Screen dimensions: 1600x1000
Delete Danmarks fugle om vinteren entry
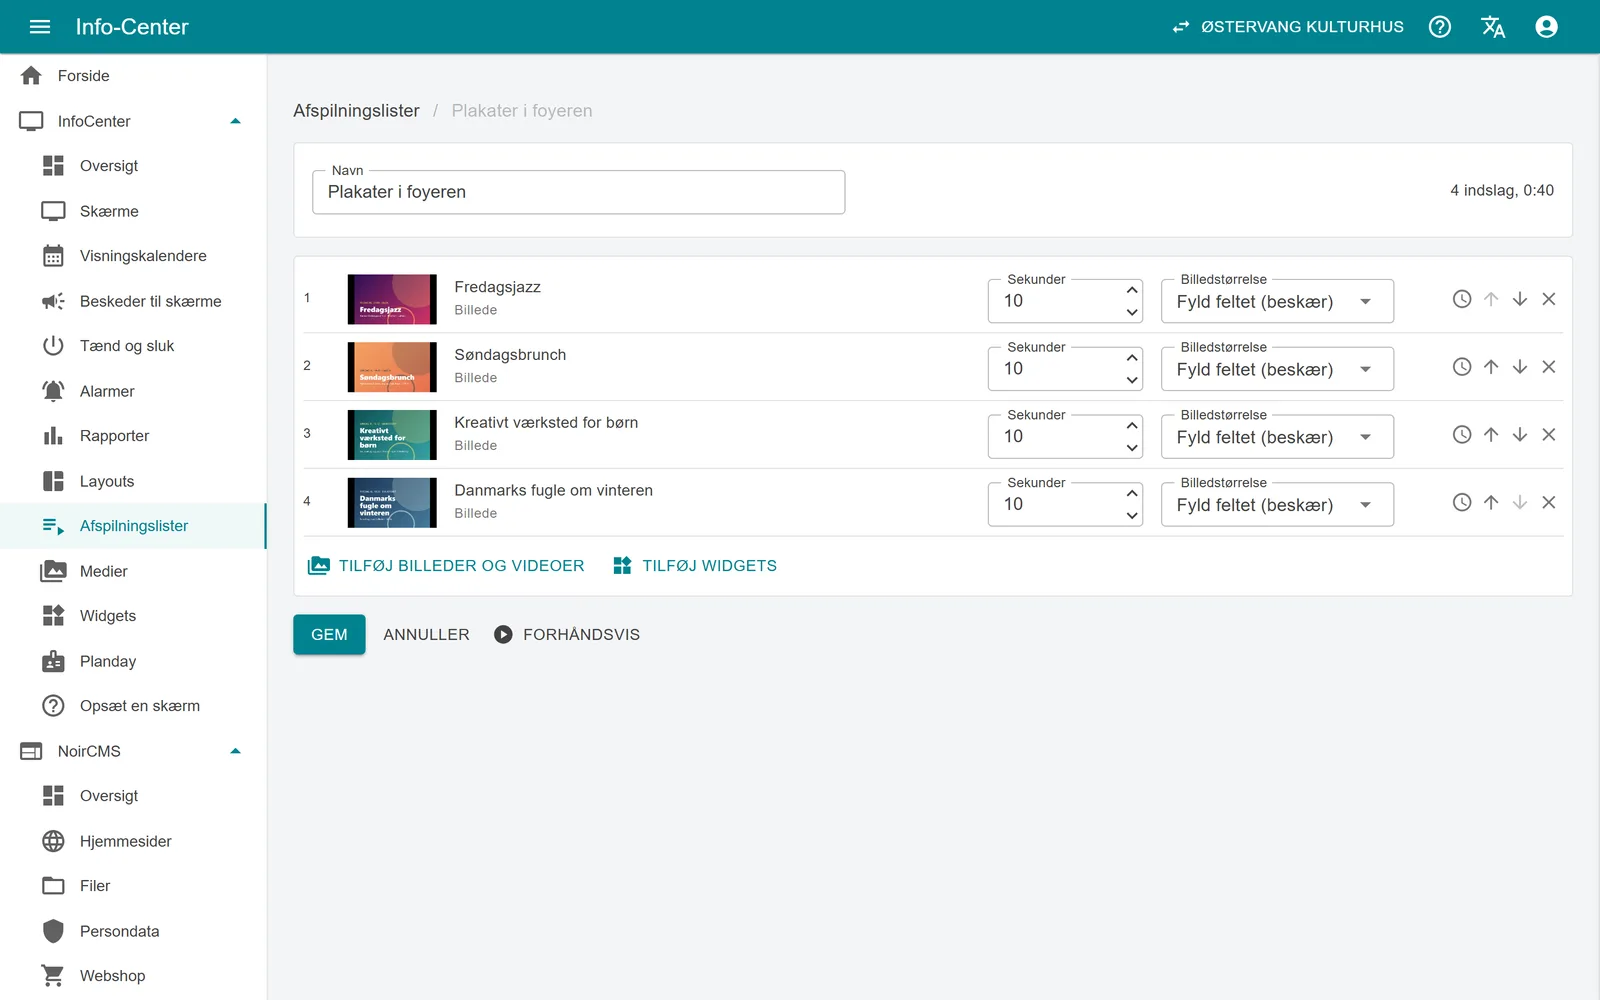(x=1549, y=503)
